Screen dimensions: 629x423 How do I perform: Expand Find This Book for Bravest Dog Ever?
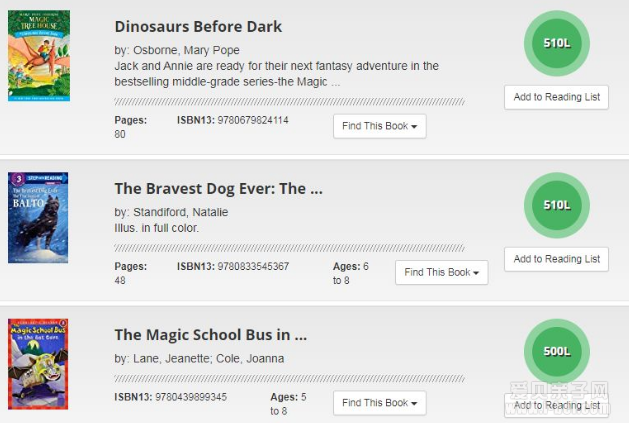[442, 273]
